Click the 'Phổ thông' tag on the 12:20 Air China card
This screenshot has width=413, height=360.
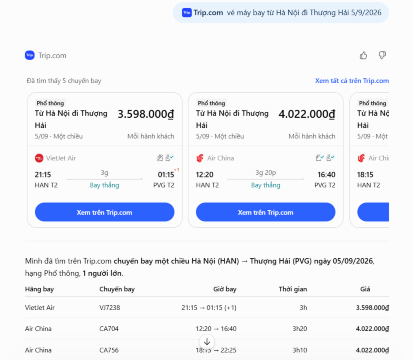[211, 103]
